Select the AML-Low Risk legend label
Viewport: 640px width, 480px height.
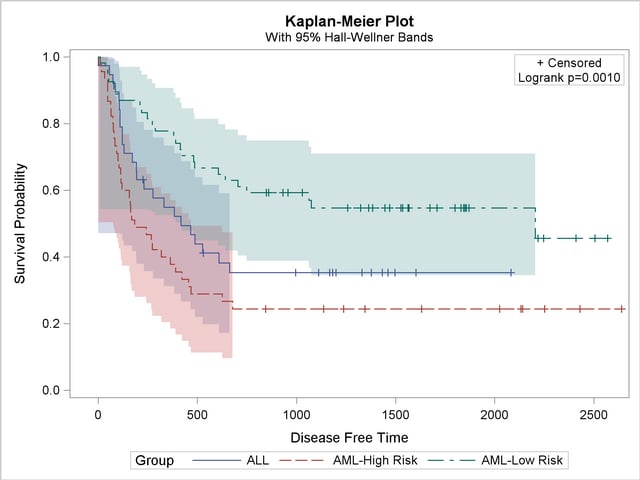pos(517,461)
